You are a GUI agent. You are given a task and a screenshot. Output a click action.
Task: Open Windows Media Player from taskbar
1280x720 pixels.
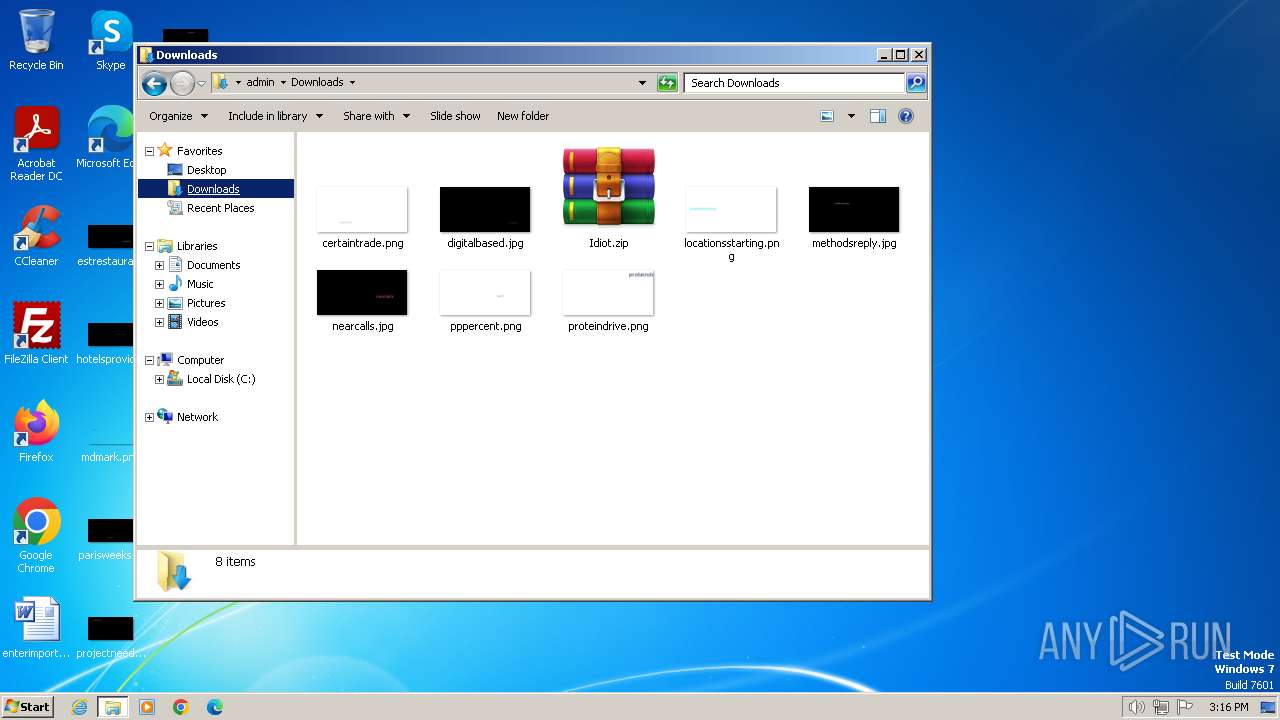click(147, 707)
